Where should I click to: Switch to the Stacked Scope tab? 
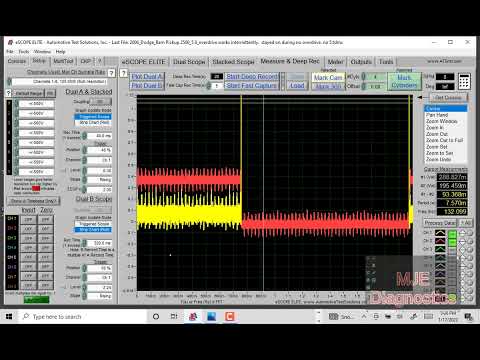pos(233,62)
